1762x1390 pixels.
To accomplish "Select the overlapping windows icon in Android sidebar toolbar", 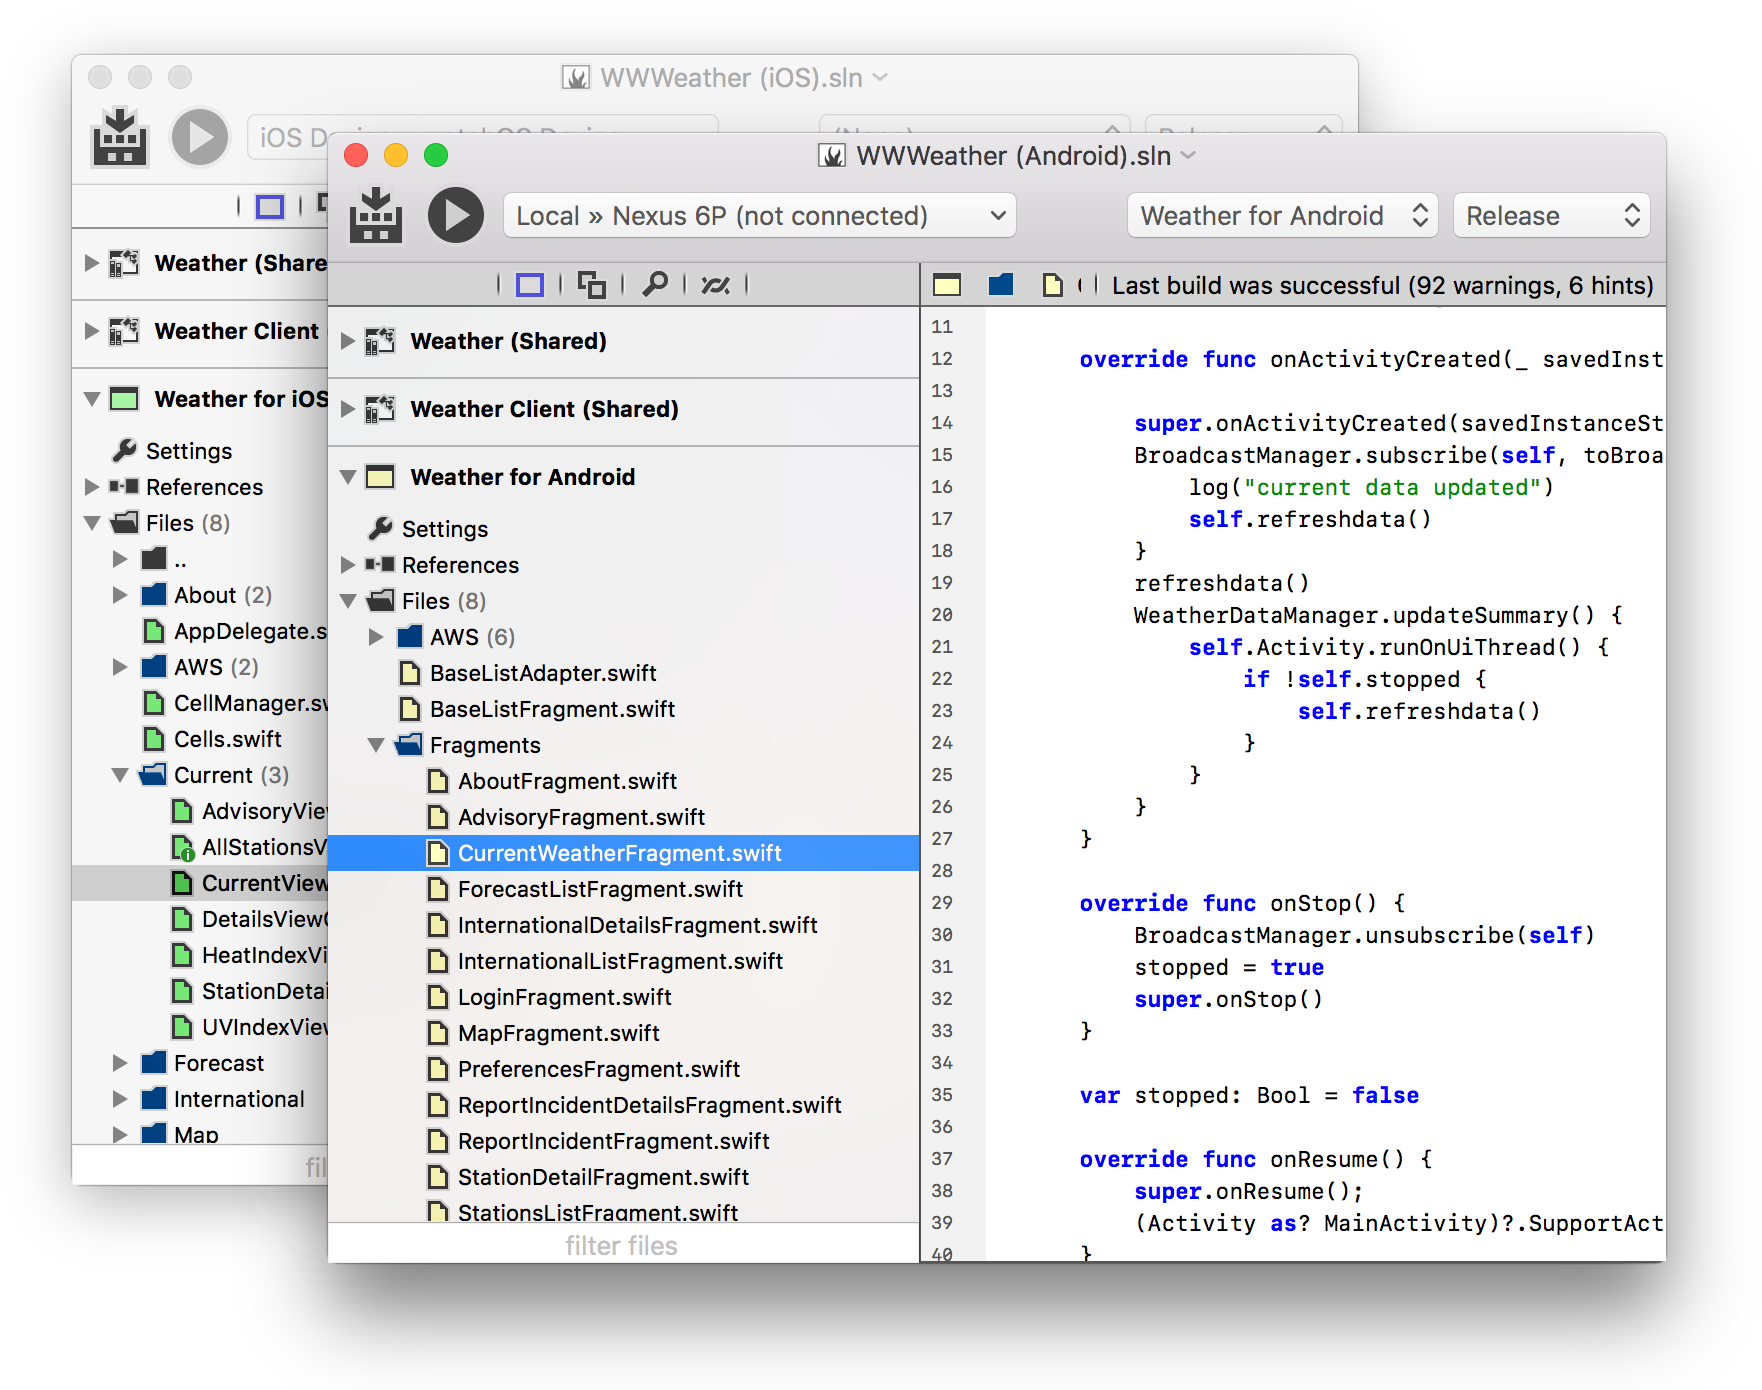I will 591,285.
